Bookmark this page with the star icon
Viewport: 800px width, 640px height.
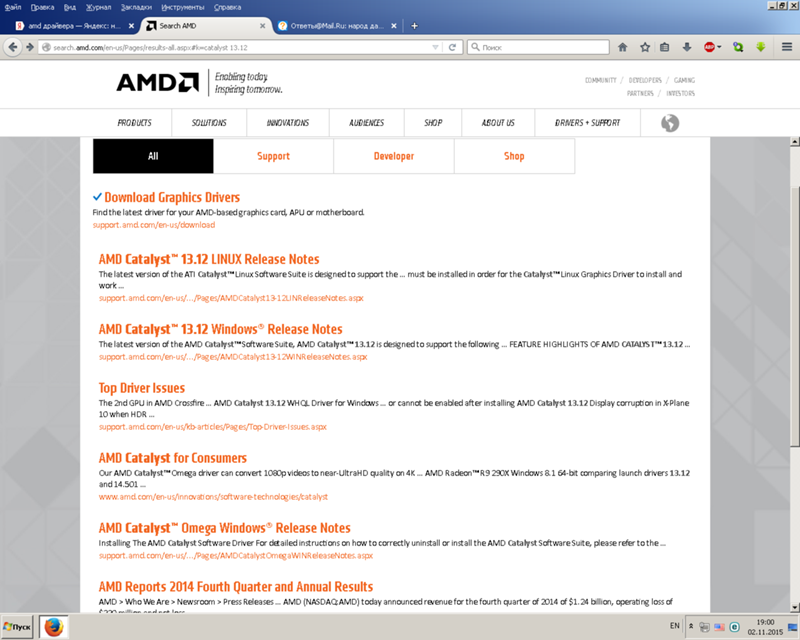645,47
